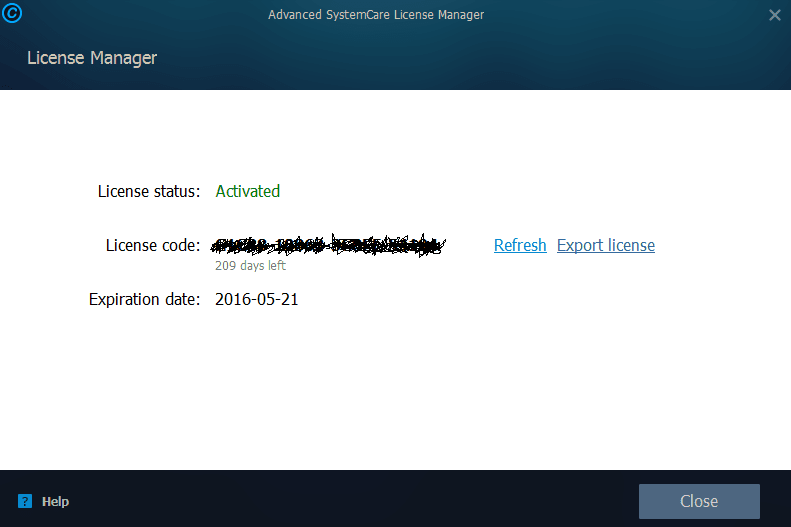Click the Export license link
The height and width of the screenshot is (527, 791).
(x=606, y=245)
